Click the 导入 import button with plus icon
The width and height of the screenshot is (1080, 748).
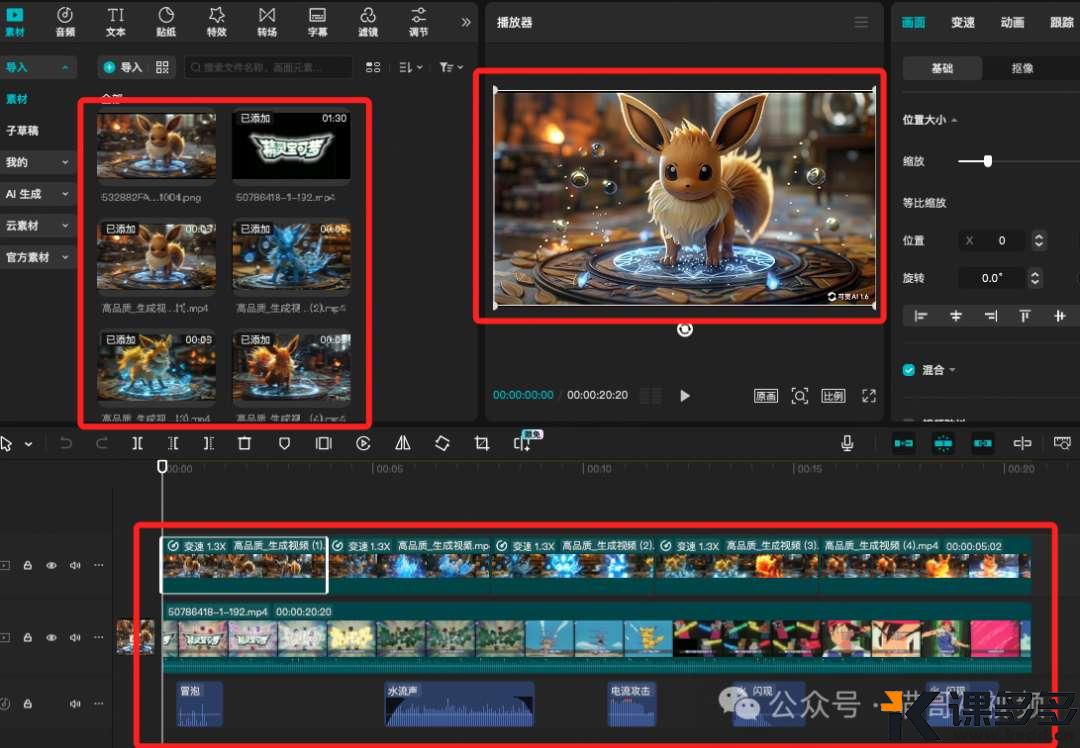[123, 67]
